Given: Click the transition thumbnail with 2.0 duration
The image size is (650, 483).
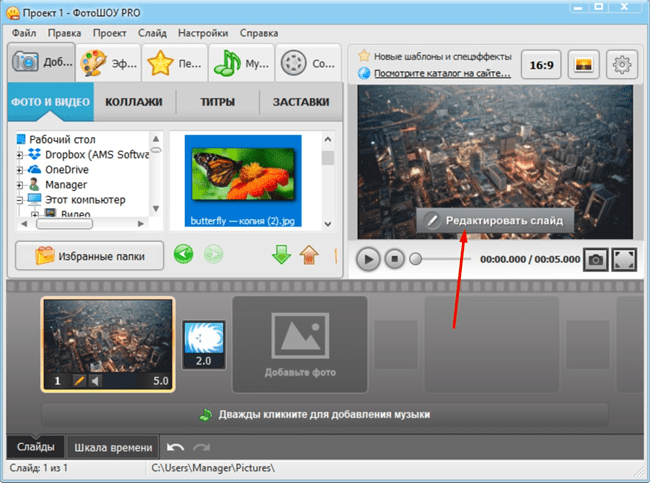Looking at the screenshot, I should click(x=204, y=345).
